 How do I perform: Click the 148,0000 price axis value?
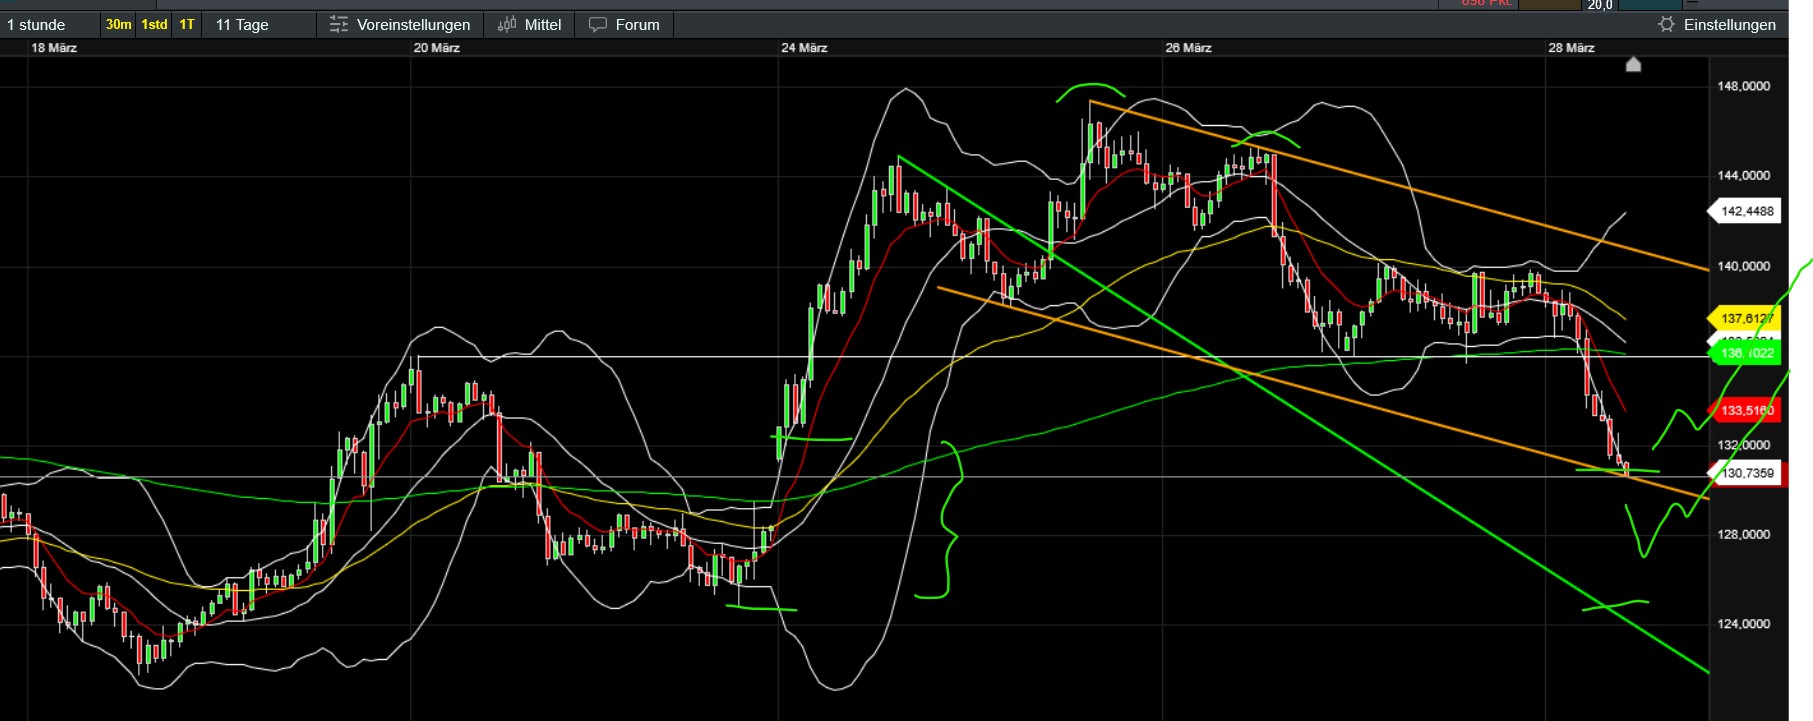[x=1743, y=86]
